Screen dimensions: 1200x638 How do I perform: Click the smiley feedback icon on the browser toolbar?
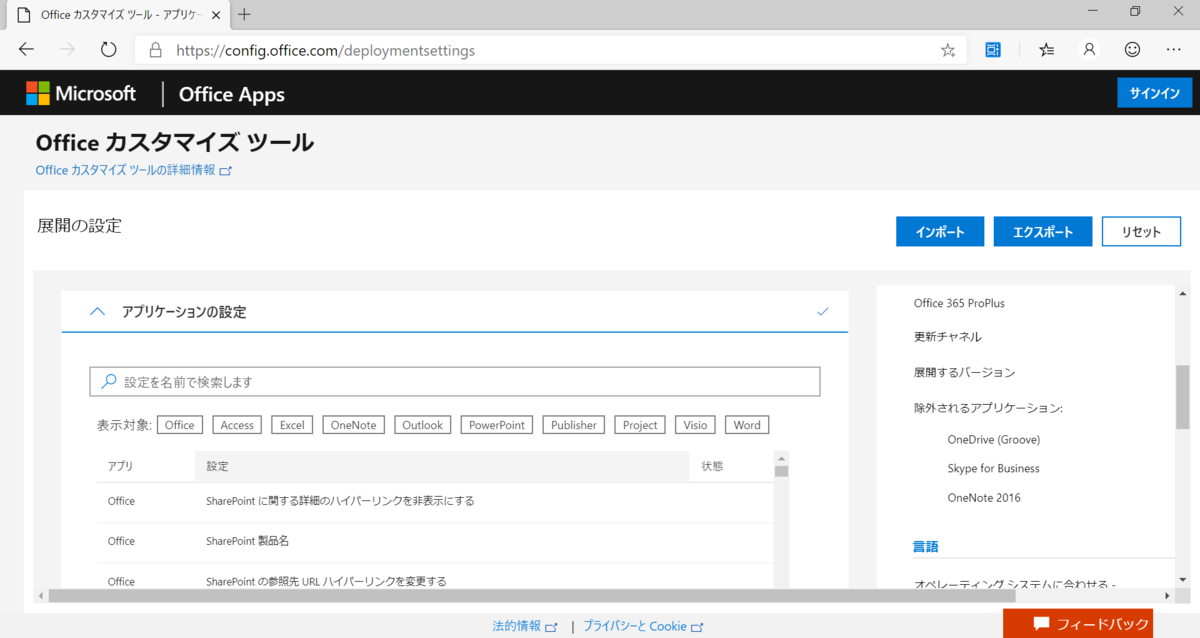point(1131,49)
